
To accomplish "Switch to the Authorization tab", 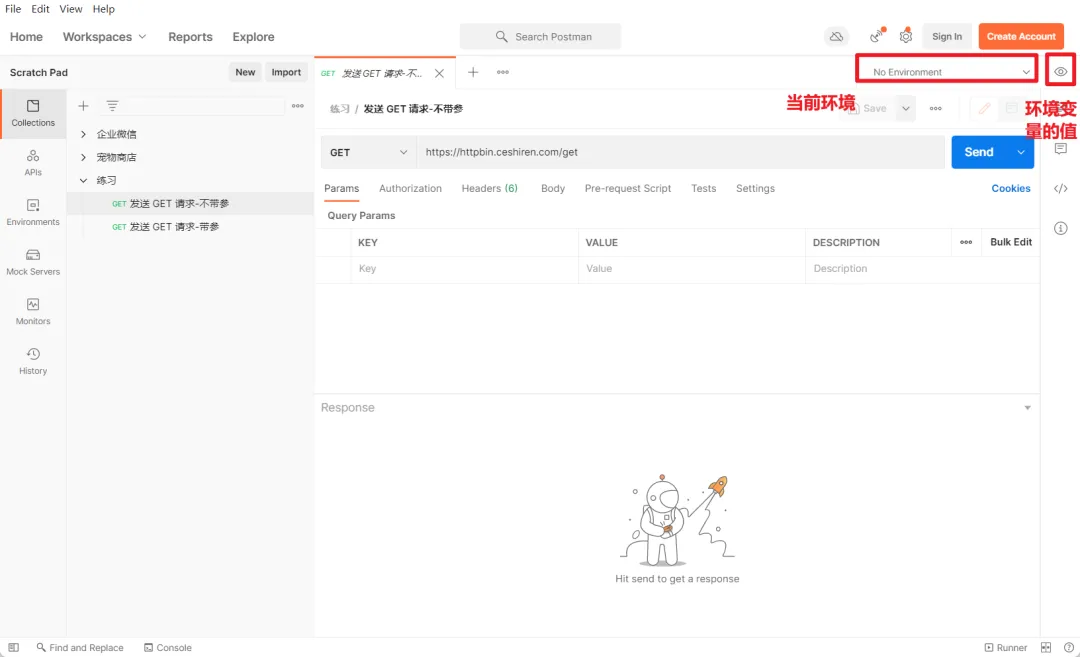I will click(x=411, y=189).
